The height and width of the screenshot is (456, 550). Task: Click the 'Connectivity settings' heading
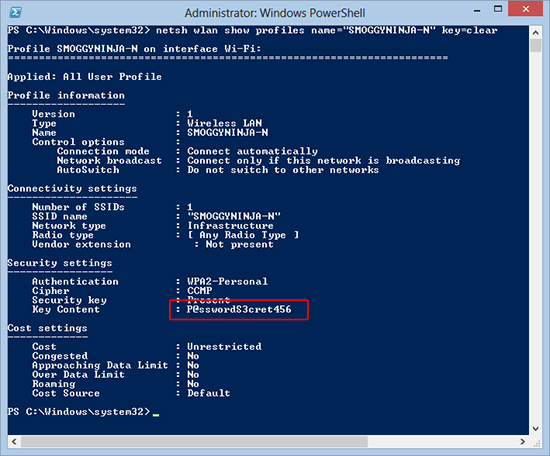coord(72,188)
